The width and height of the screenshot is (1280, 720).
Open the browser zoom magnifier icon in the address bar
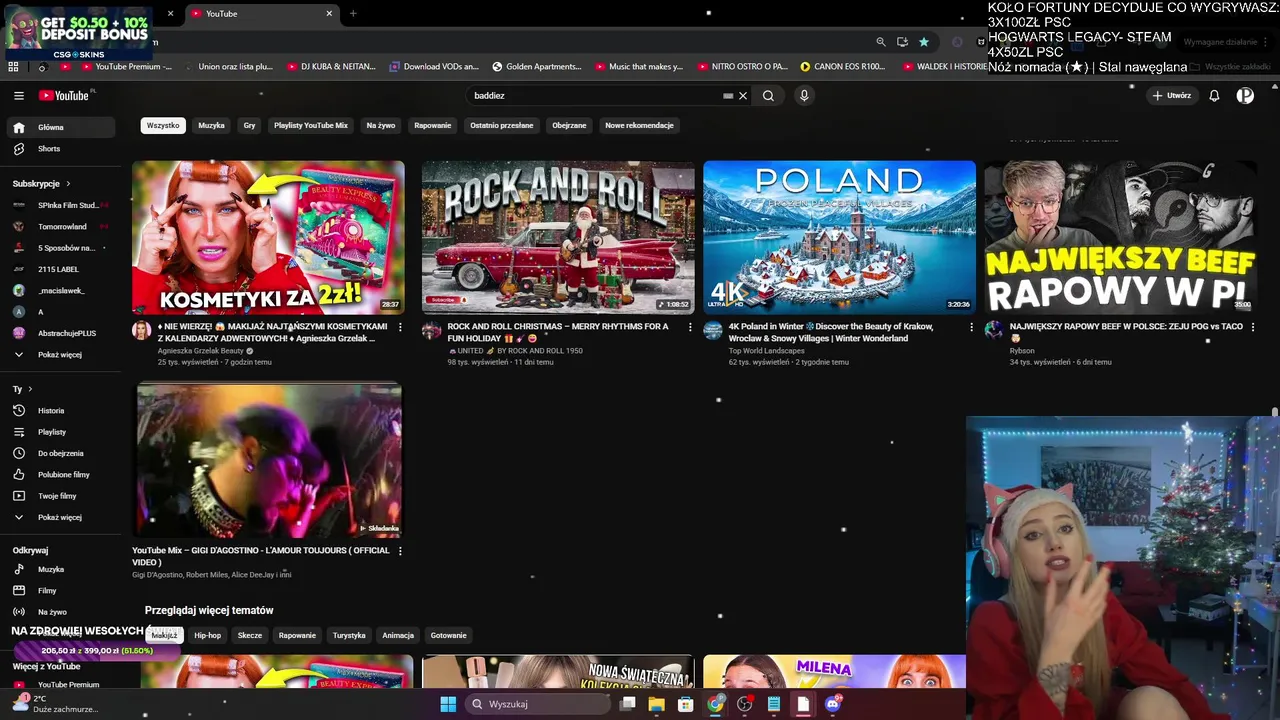point(880,42)
